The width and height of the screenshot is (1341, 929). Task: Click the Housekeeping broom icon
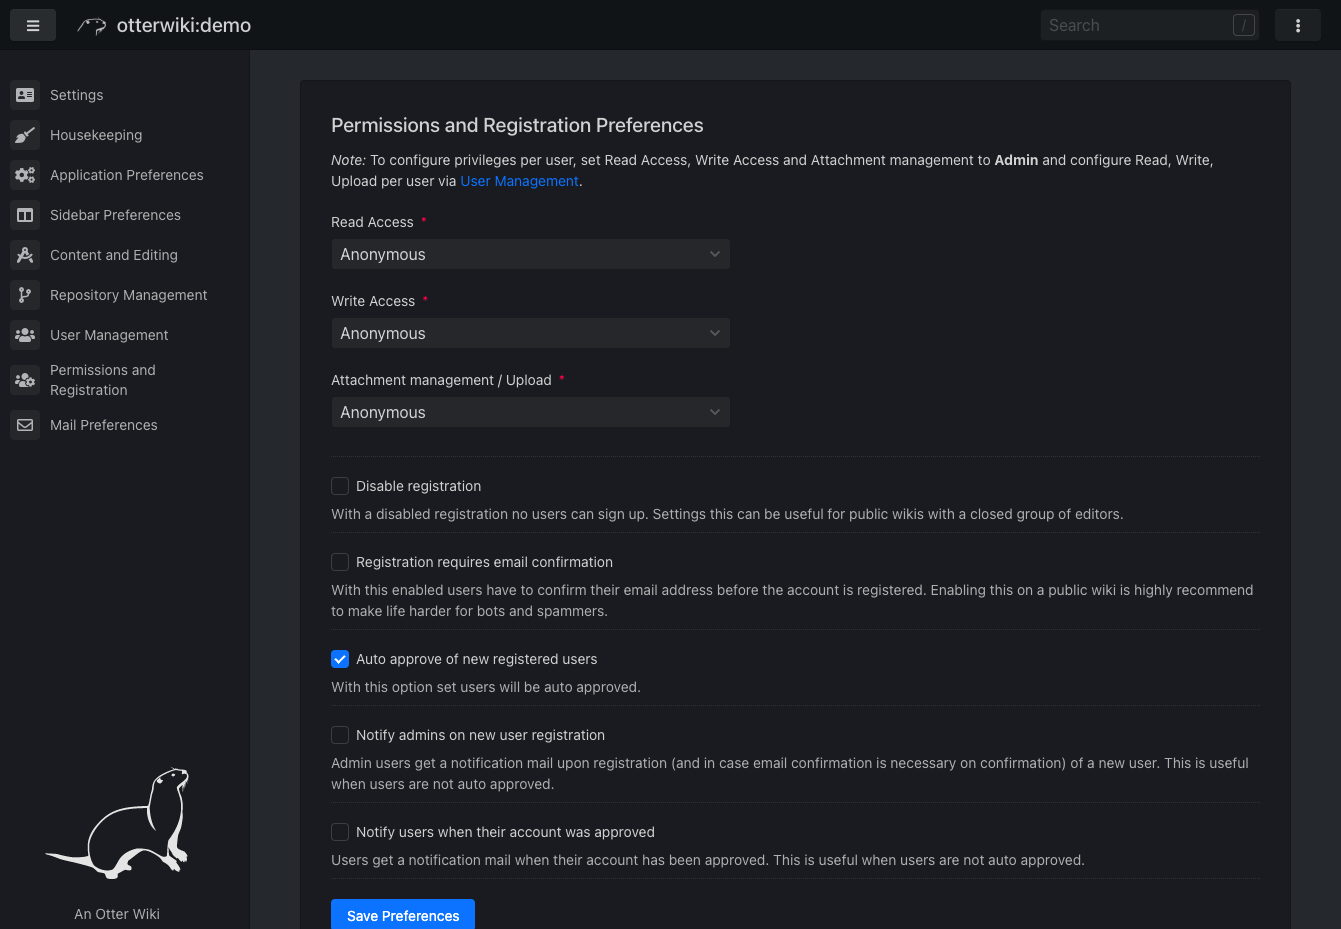(x=25, y=135)
